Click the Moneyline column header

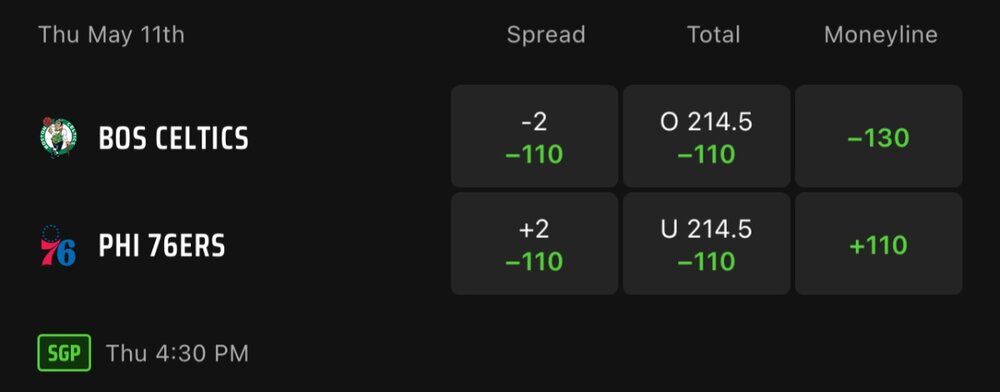(x=881, y=34)
